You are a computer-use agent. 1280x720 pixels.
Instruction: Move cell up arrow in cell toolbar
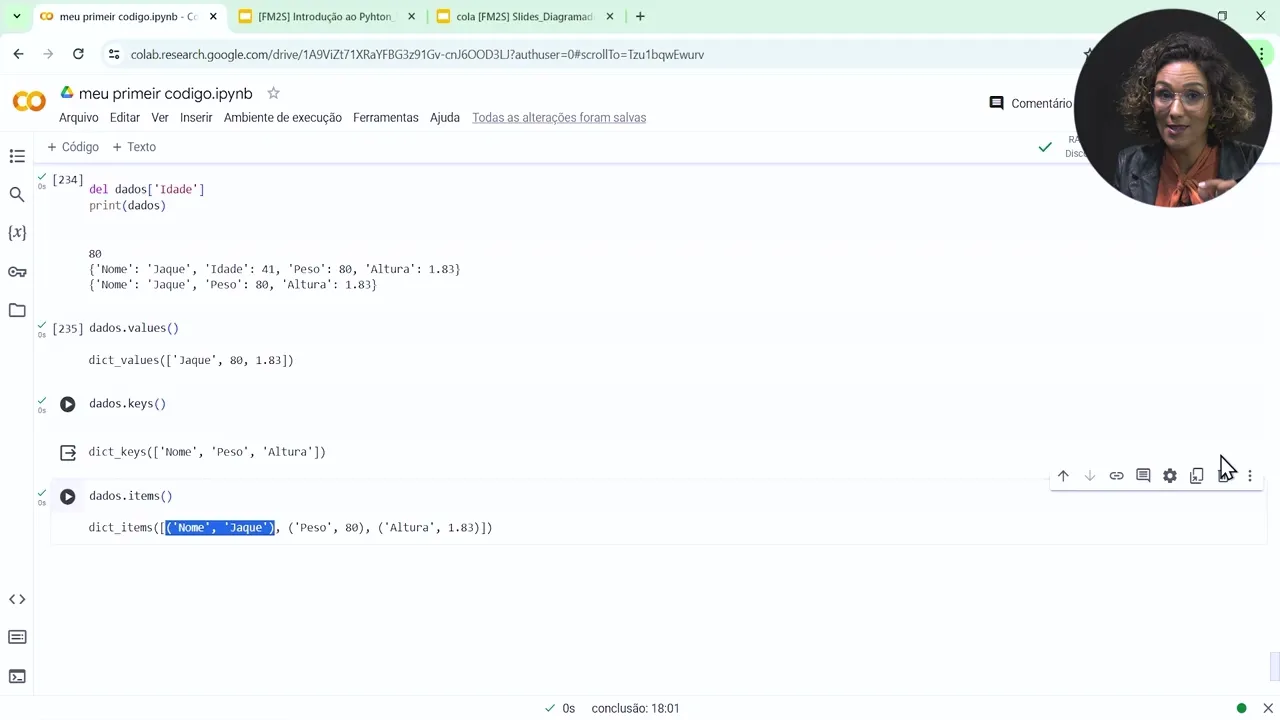coord(1063,476)
